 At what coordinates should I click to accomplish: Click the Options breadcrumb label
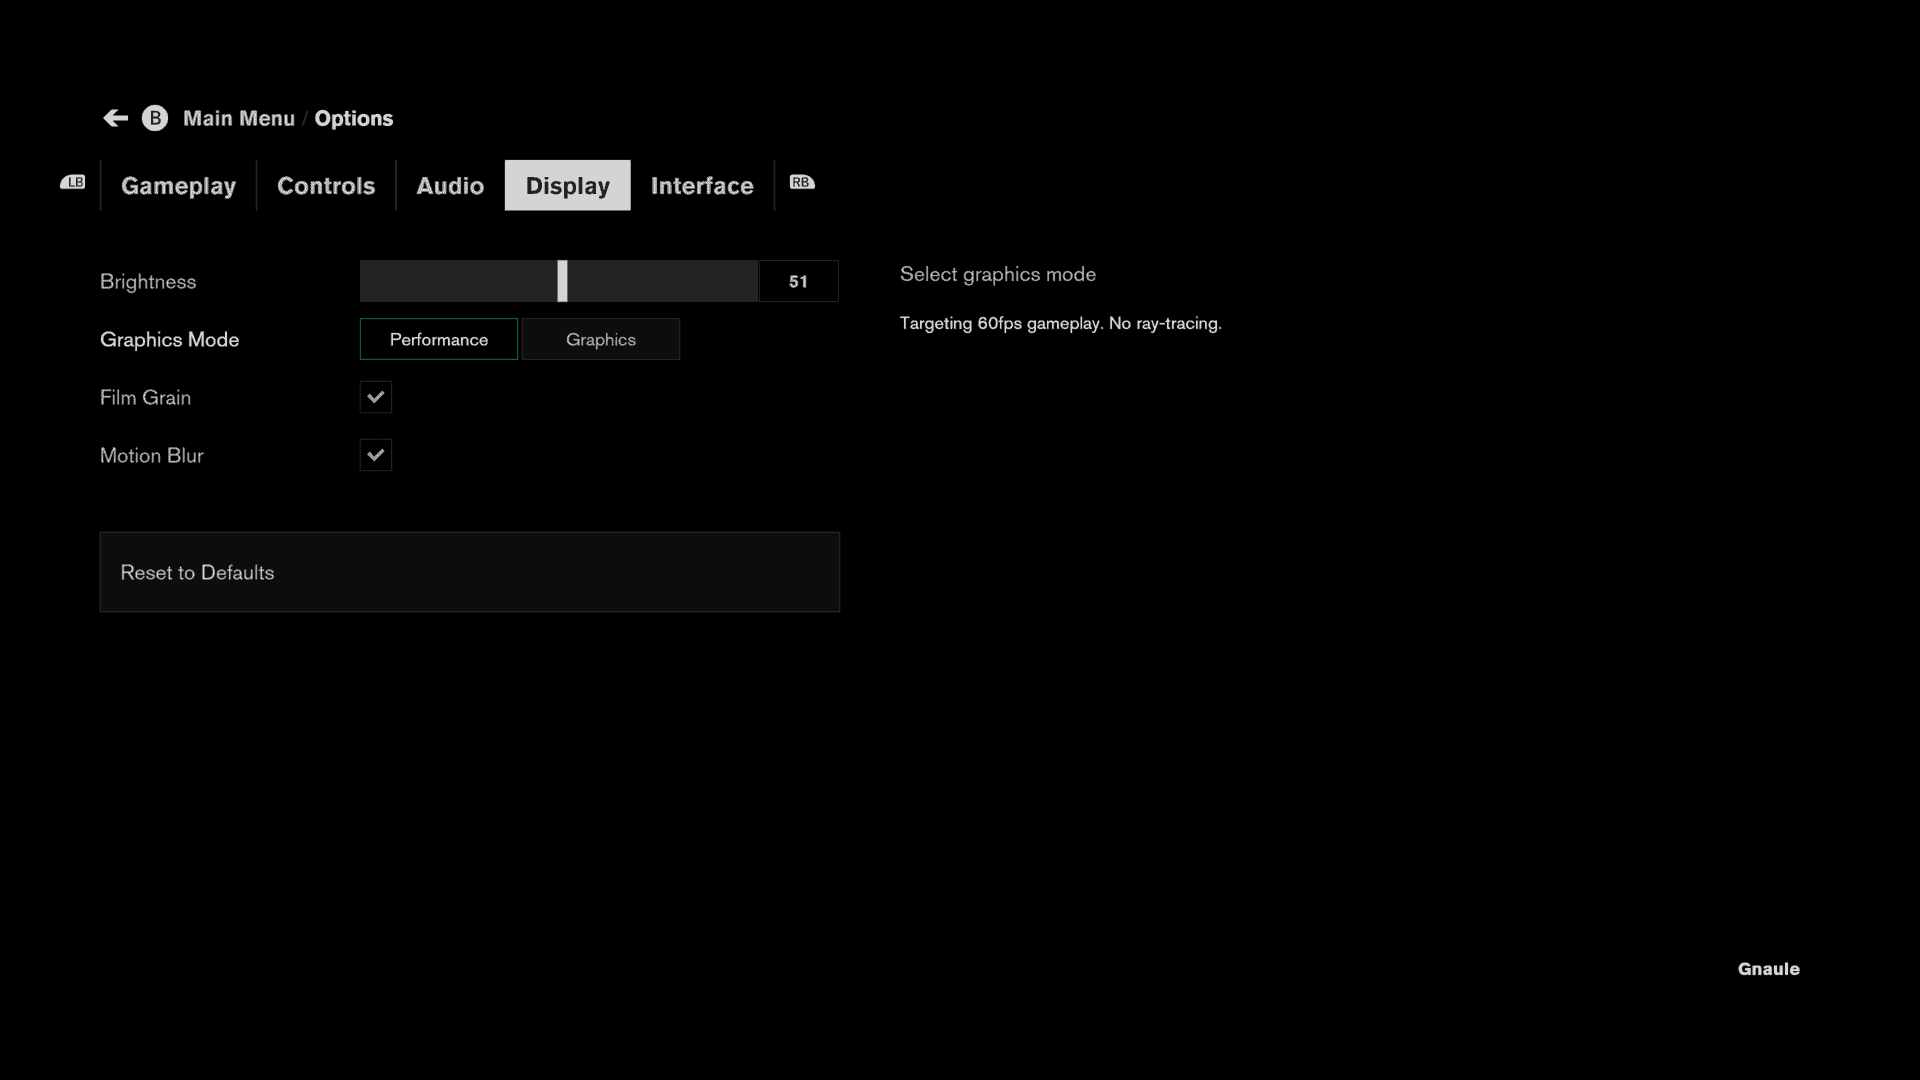coord(354,118)
